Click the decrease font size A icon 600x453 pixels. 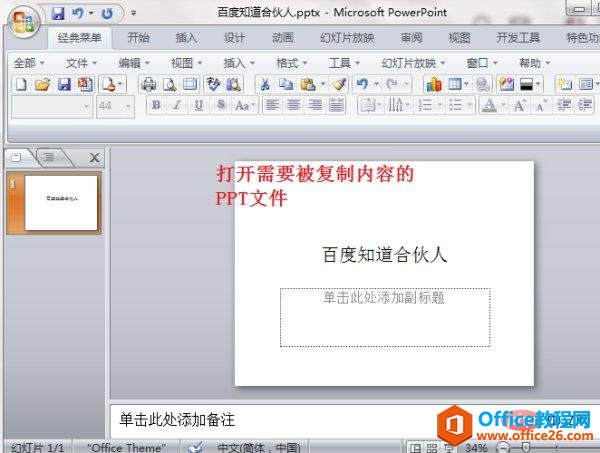[x=541, y=105]
